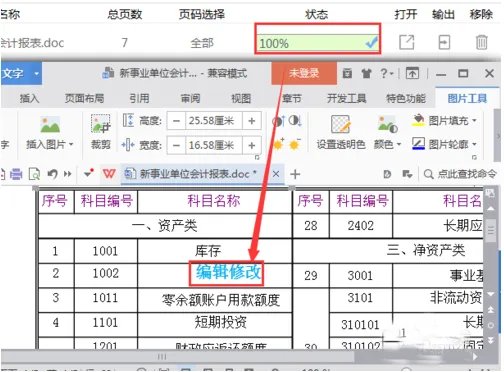Switch to the 引用 ribbon tab

[139, 98]
